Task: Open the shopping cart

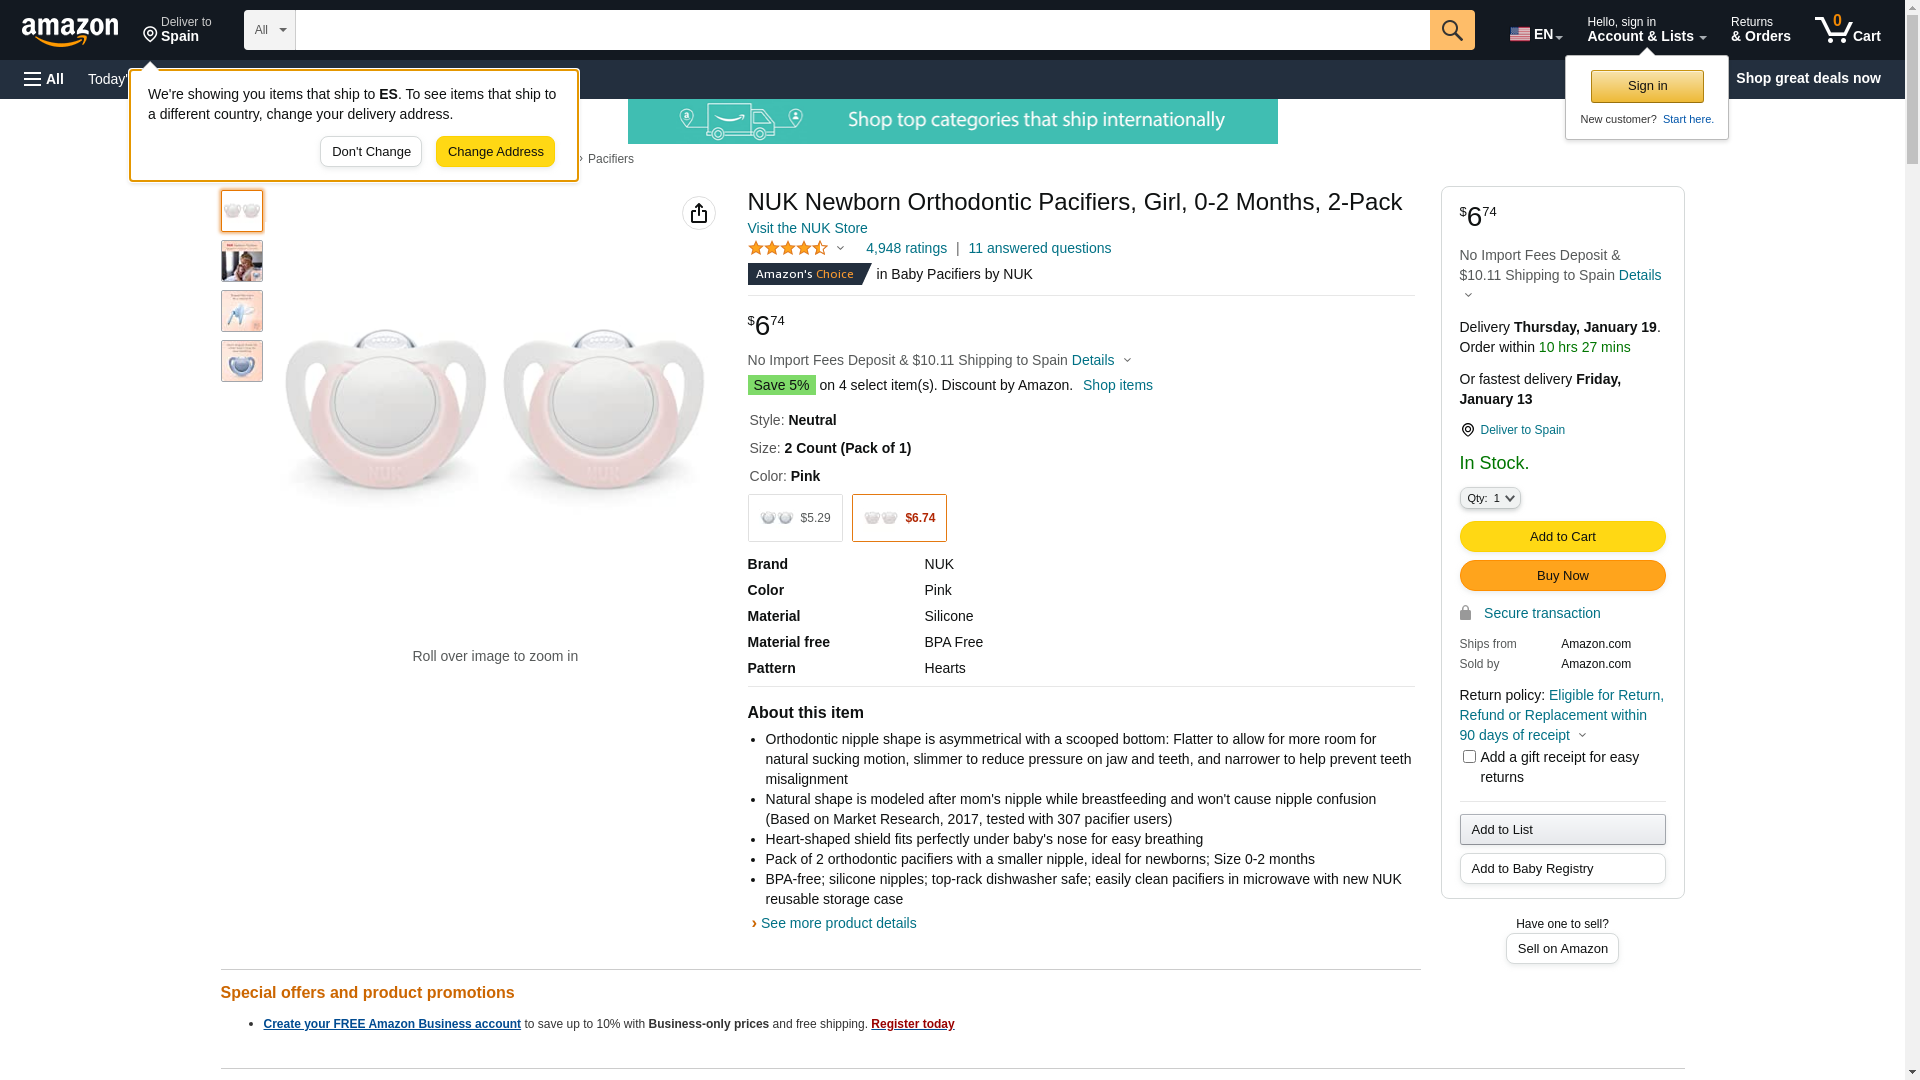Action: click(x=1847, y=30)
